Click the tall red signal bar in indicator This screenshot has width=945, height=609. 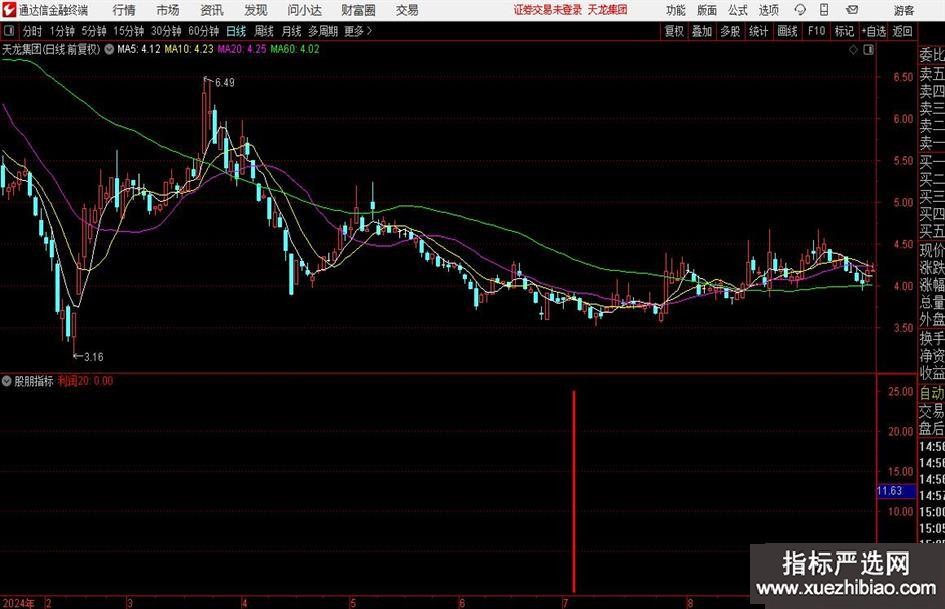[x=574, y=491]
